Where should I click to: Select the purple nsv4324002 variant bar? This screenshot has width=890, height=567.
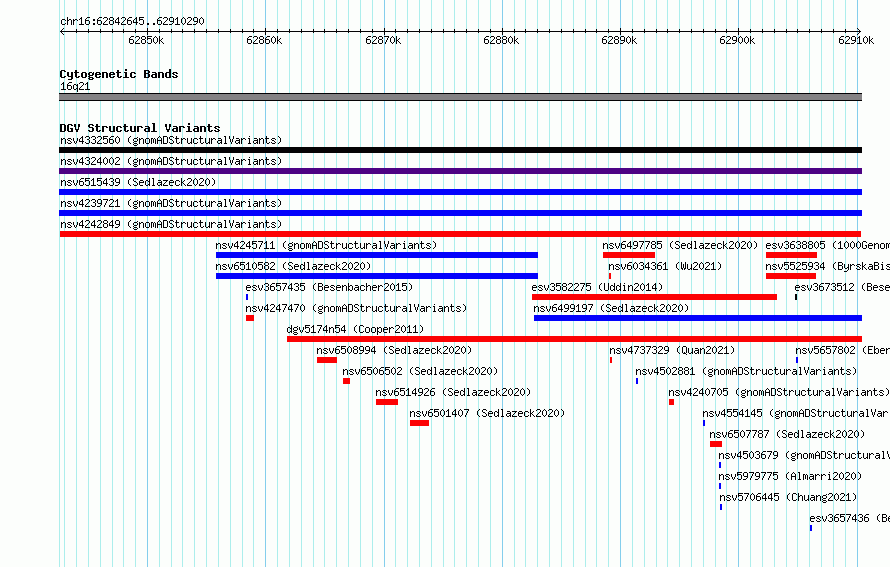(460, 171)
